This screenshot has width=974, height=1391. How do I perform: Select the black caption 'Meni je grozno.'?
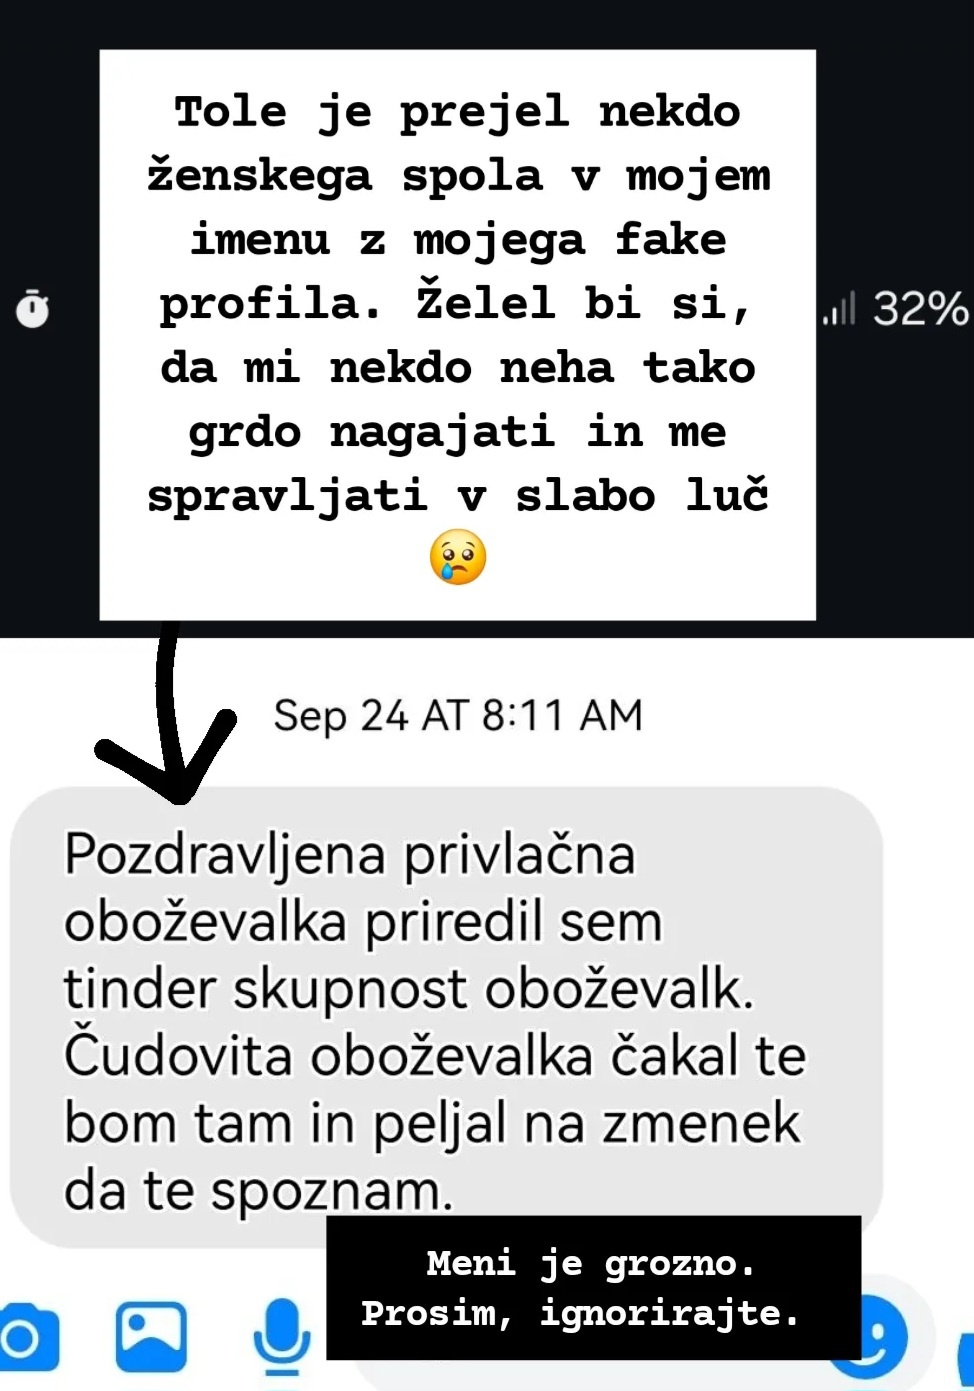593,1288
